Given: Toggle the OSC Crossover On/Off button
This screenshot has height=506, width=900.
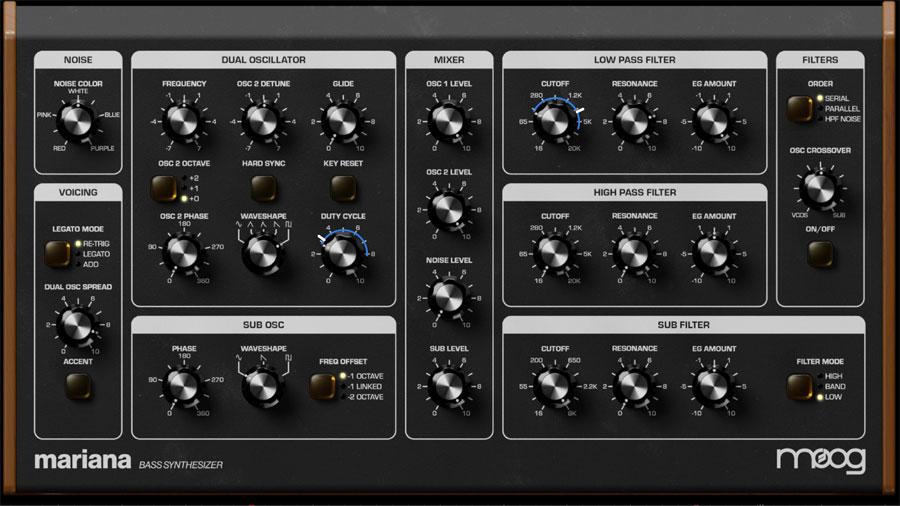Looking at the screenshot, I should point(820,254).
